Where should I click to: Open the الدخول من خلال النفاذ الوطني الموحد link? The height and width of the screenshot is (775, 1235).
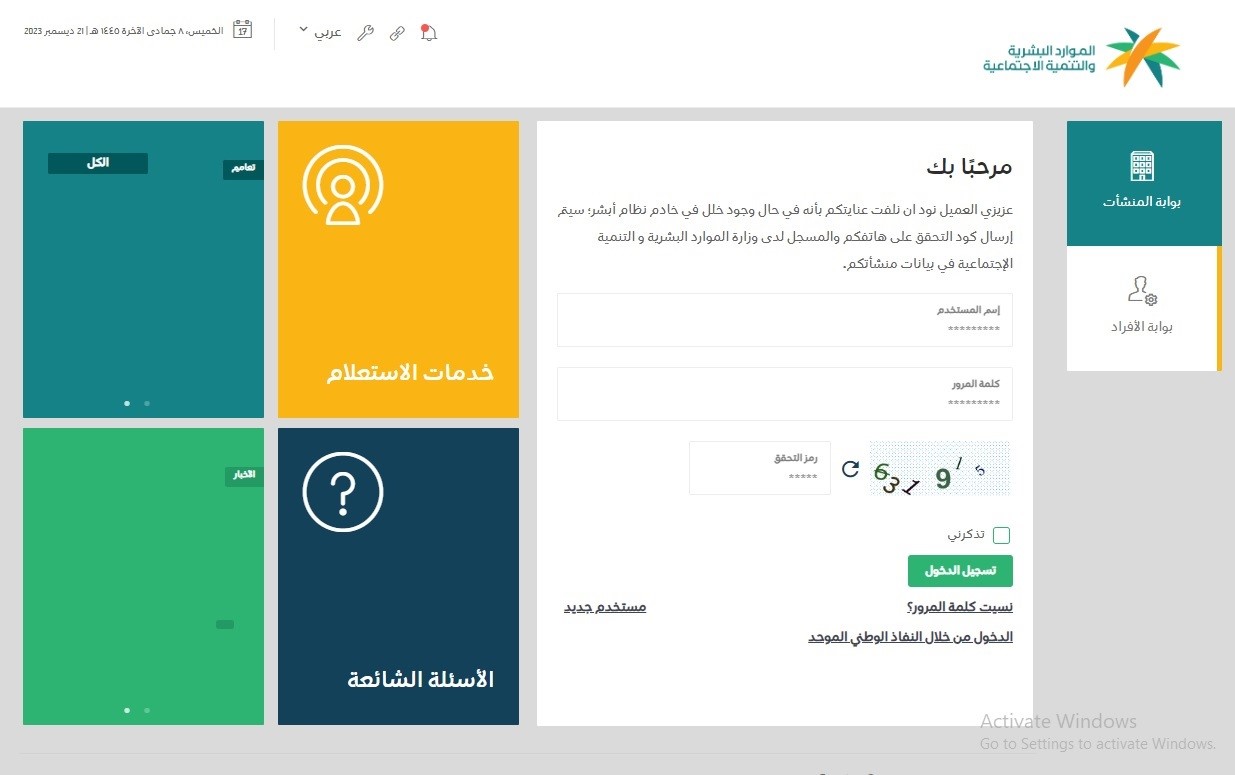point(910,637)
